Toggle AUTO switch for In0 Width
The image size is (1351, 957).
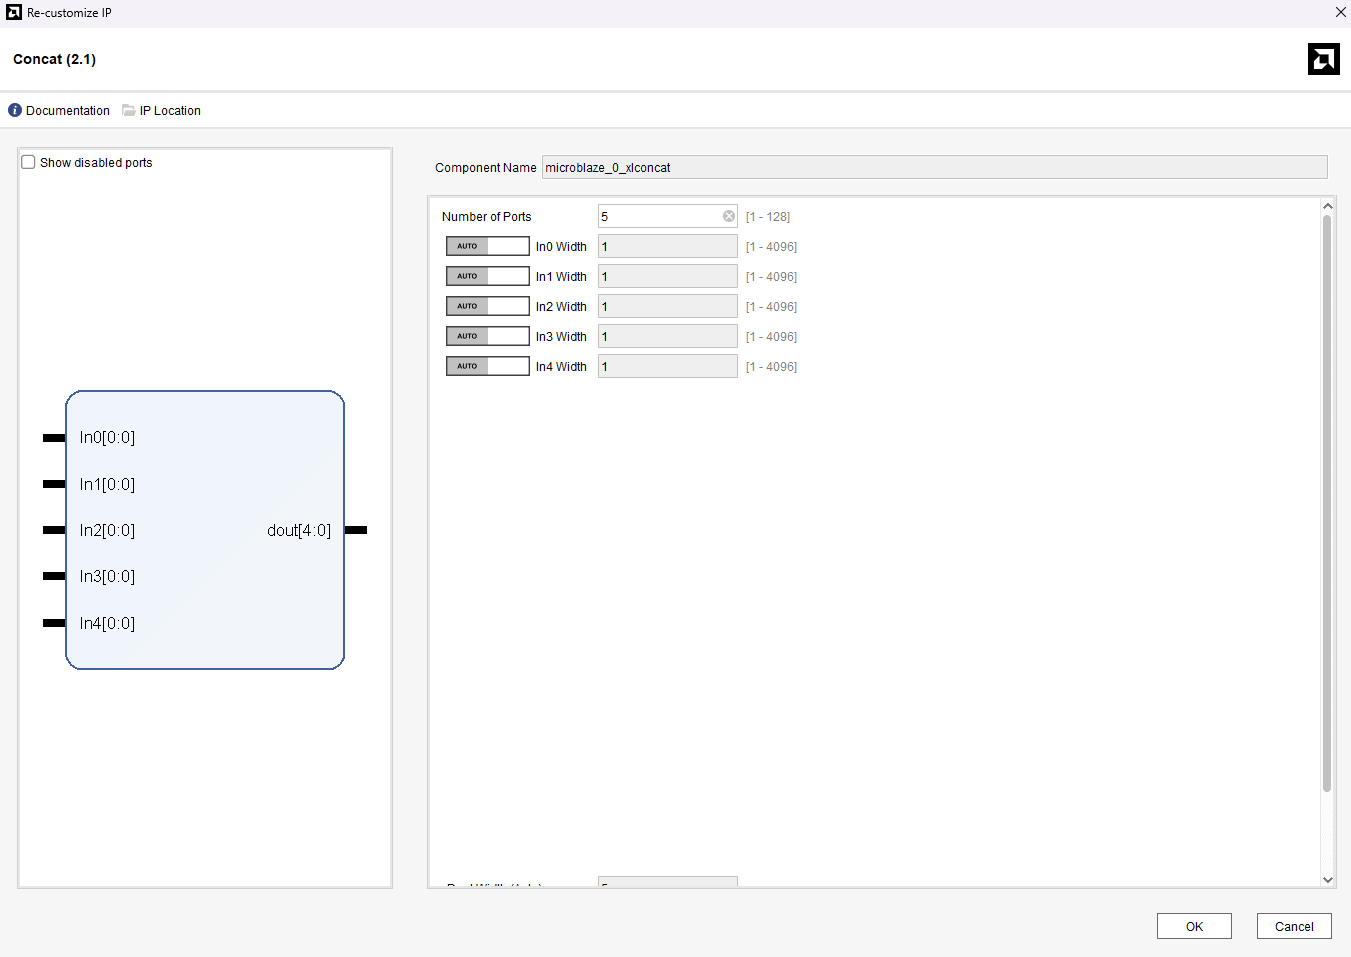[x=487, y=246]
